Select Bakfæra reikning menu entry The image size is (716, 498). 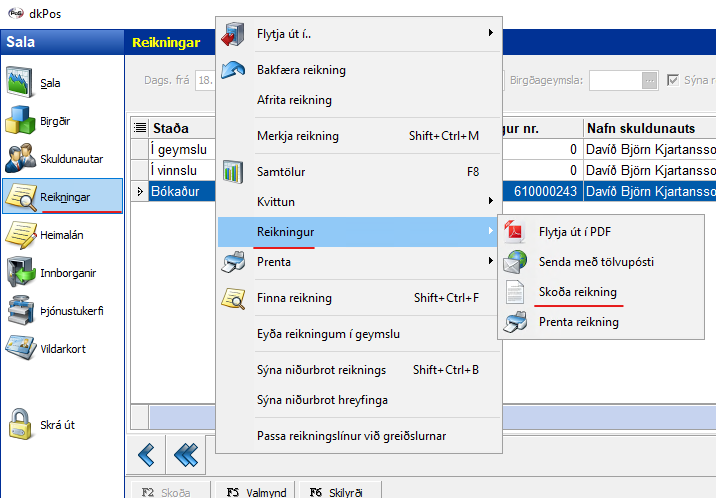(x=301, y=70)
